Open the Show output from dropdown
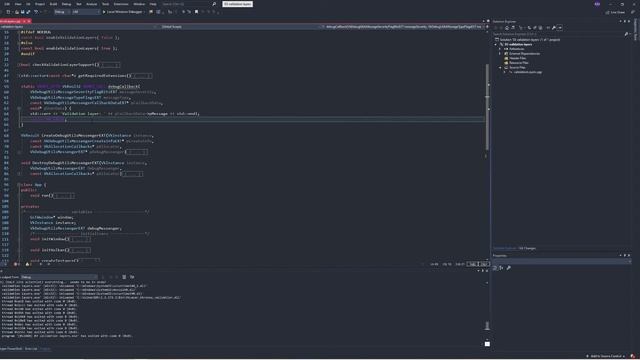The width and height of the screenshot is (640, 360). 59,277
